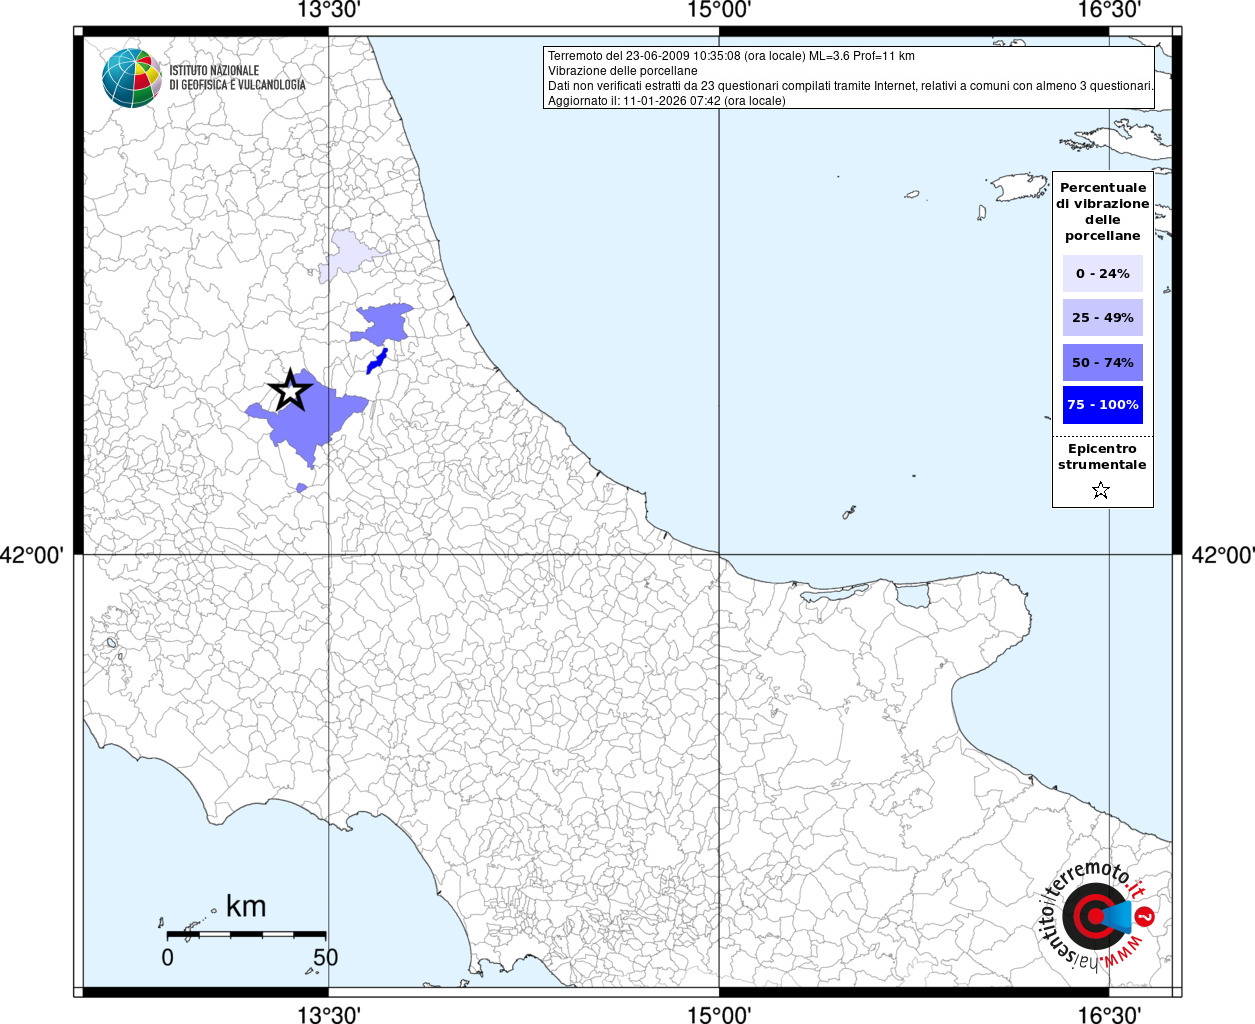Select the 50 - 74% legend swatch

tap(1102, 362)
